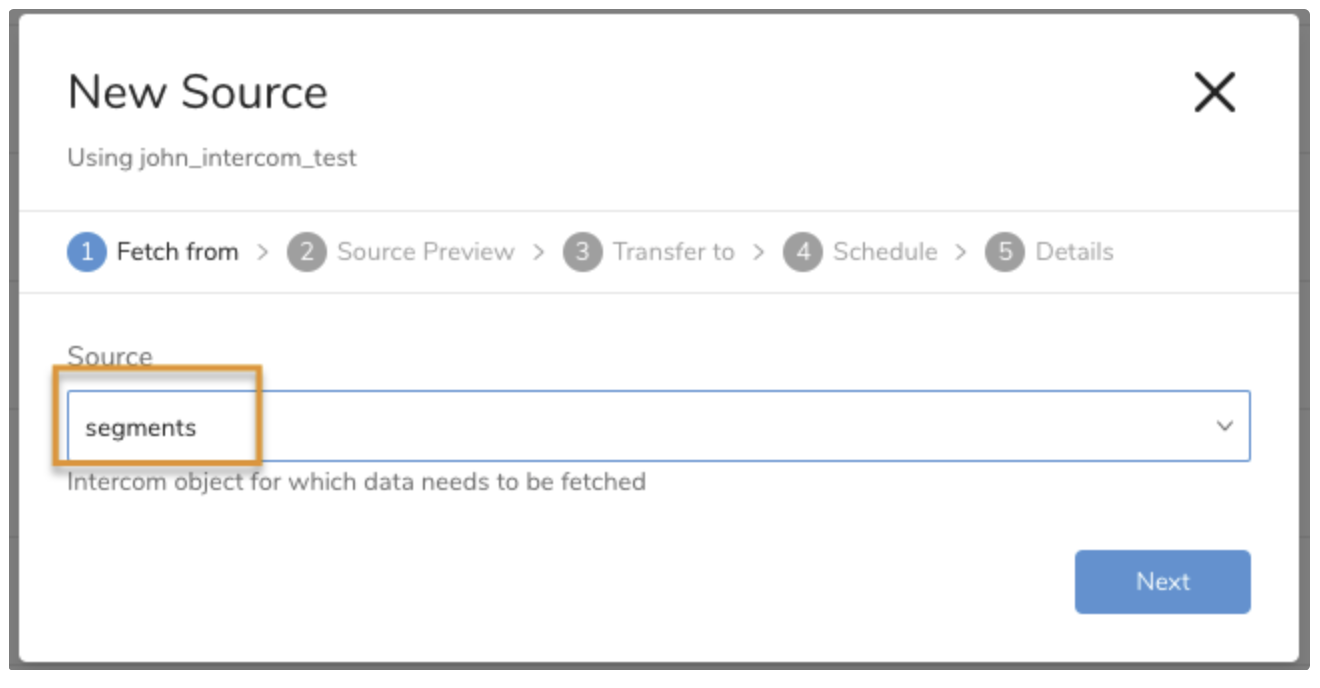Image resolution: width=1320 pixels, height=688 pixels.
Task: Click the New Source dialog title
Action: coord(198,93)
